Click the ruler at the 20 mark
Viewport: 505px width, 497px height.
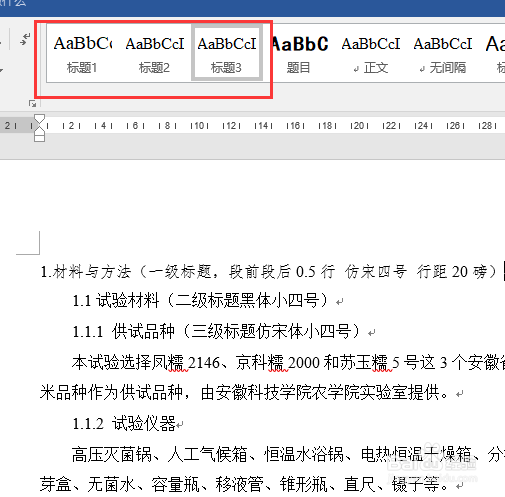(359, 126)
